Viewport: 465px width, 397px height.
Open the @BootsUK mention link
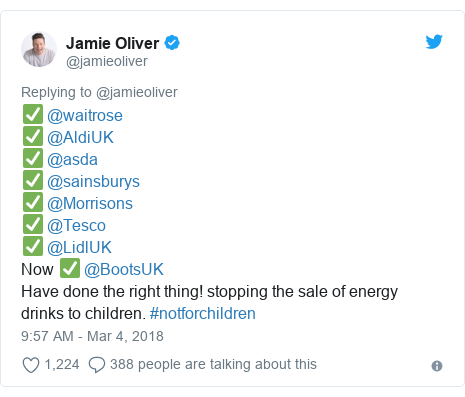coord(124,270)
